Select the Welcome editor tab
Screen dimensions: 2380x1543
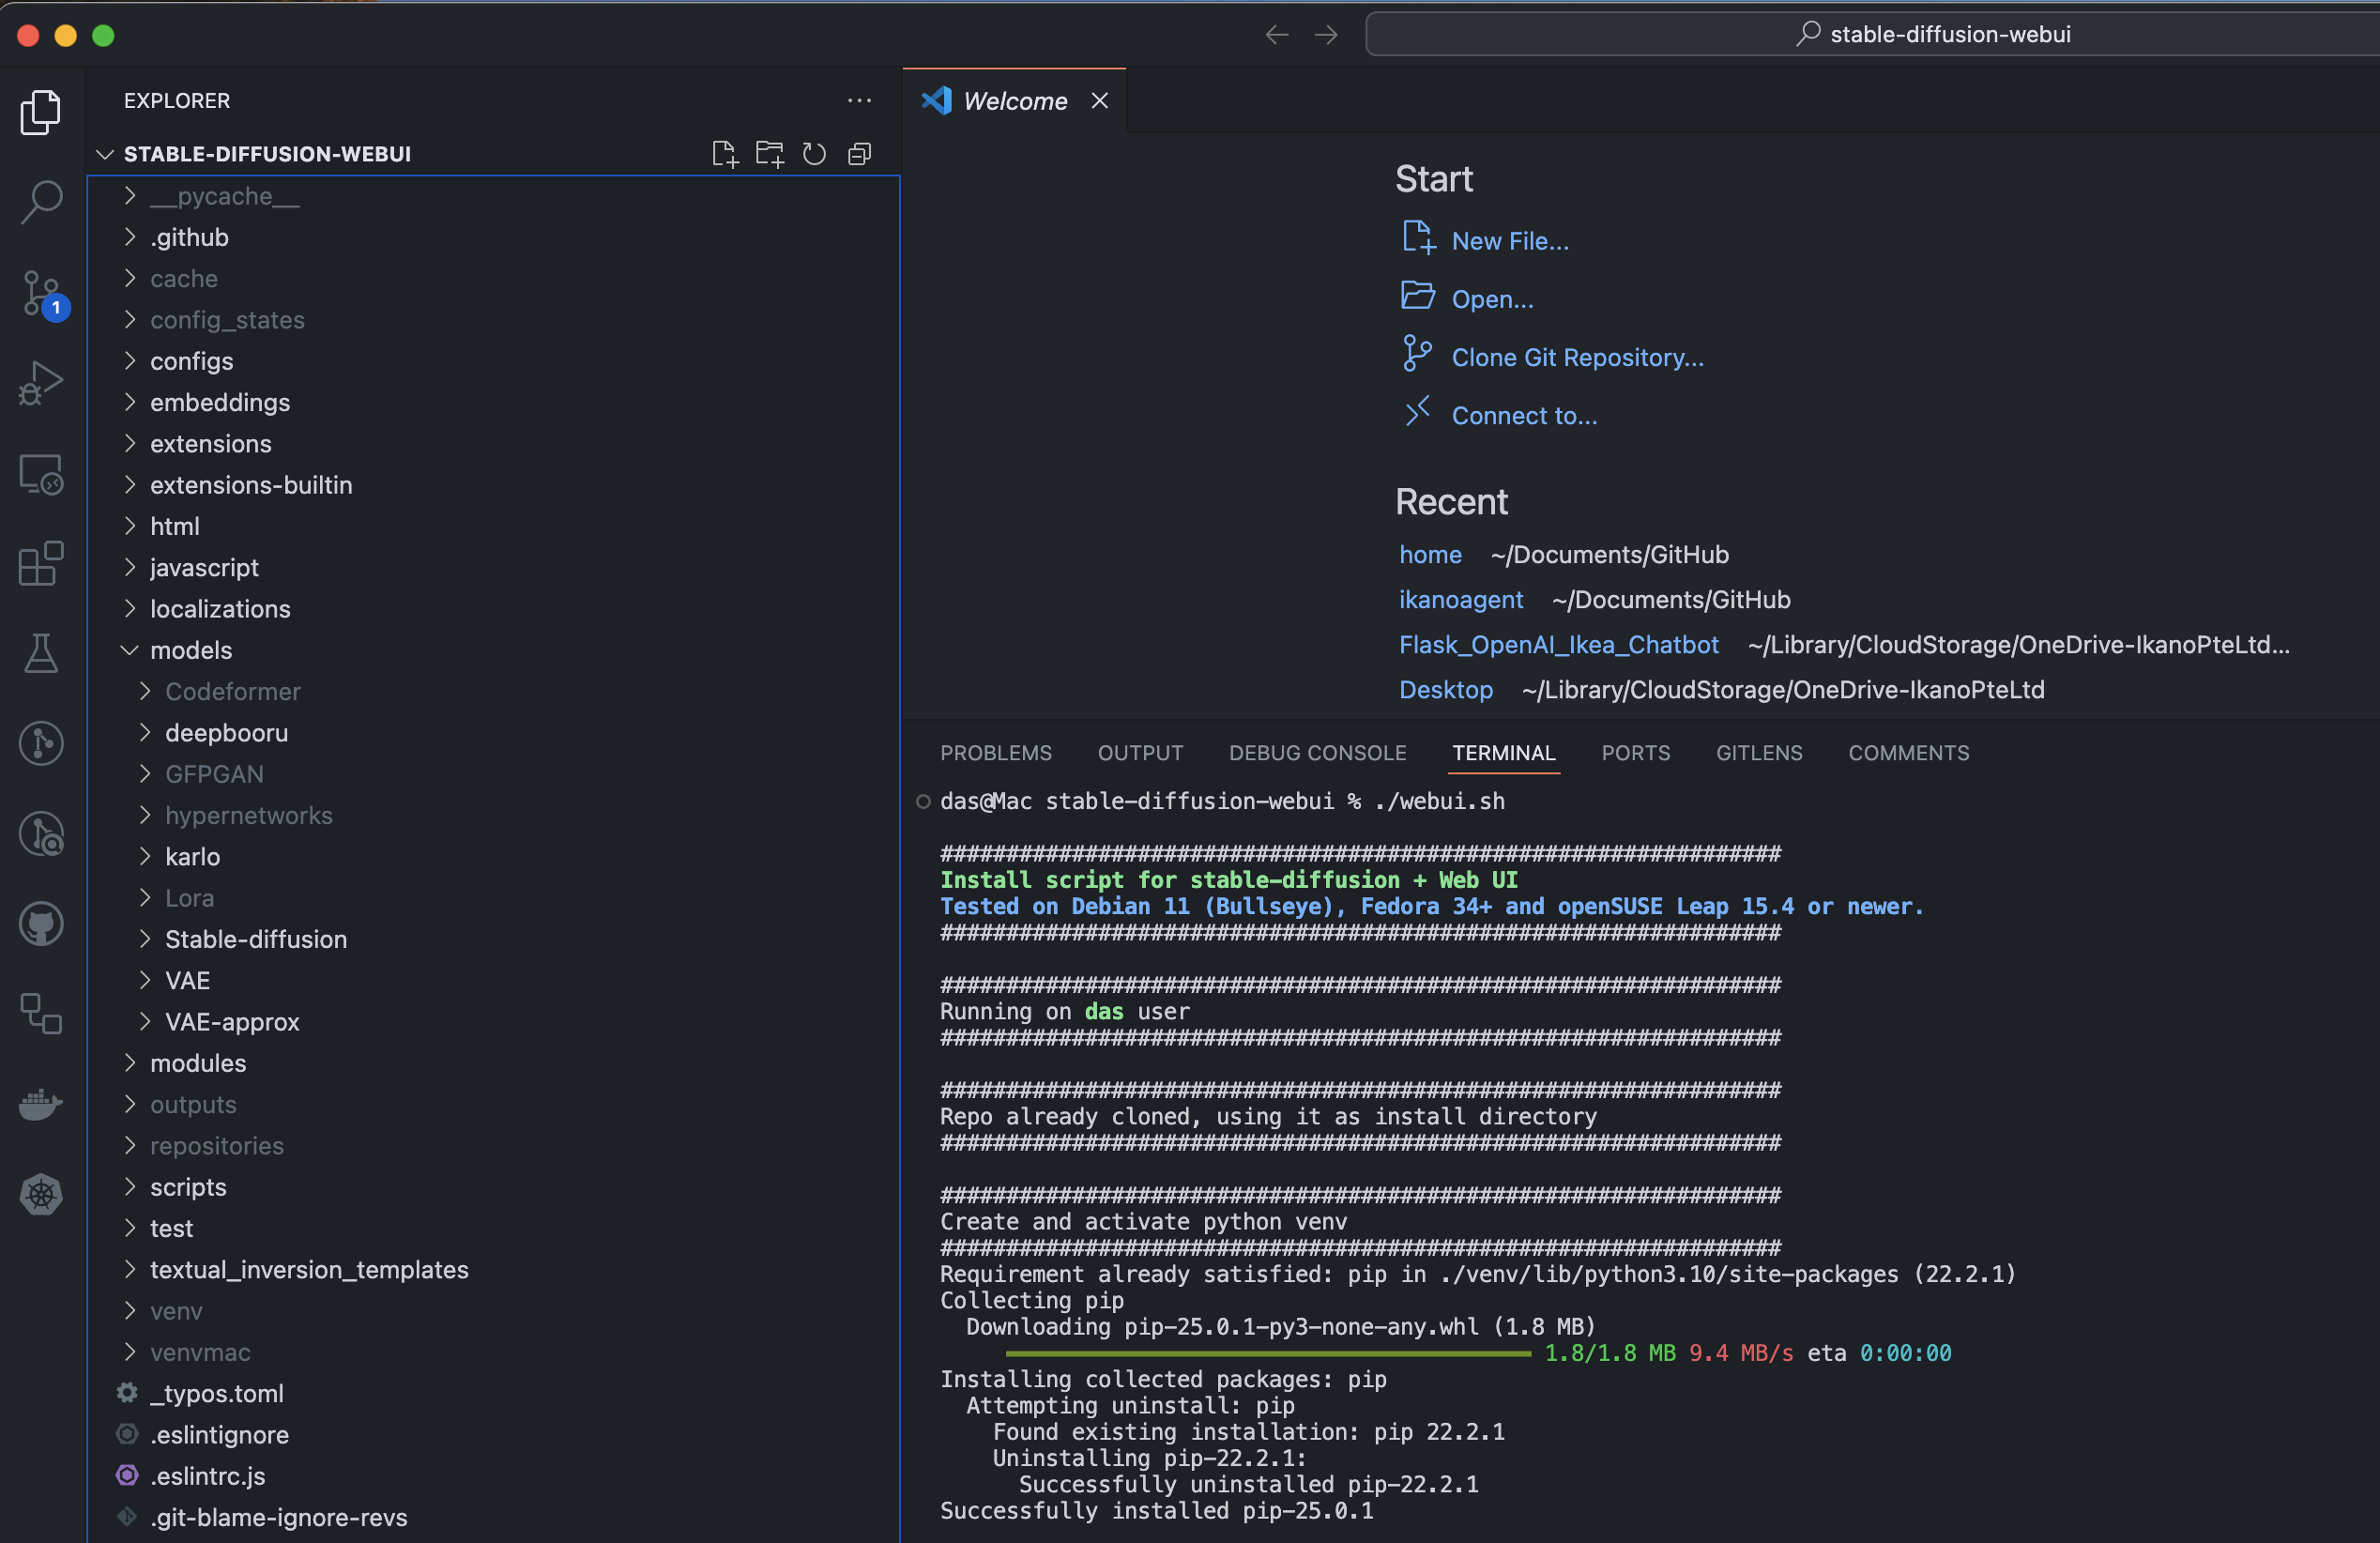(x=1014, y=101)
